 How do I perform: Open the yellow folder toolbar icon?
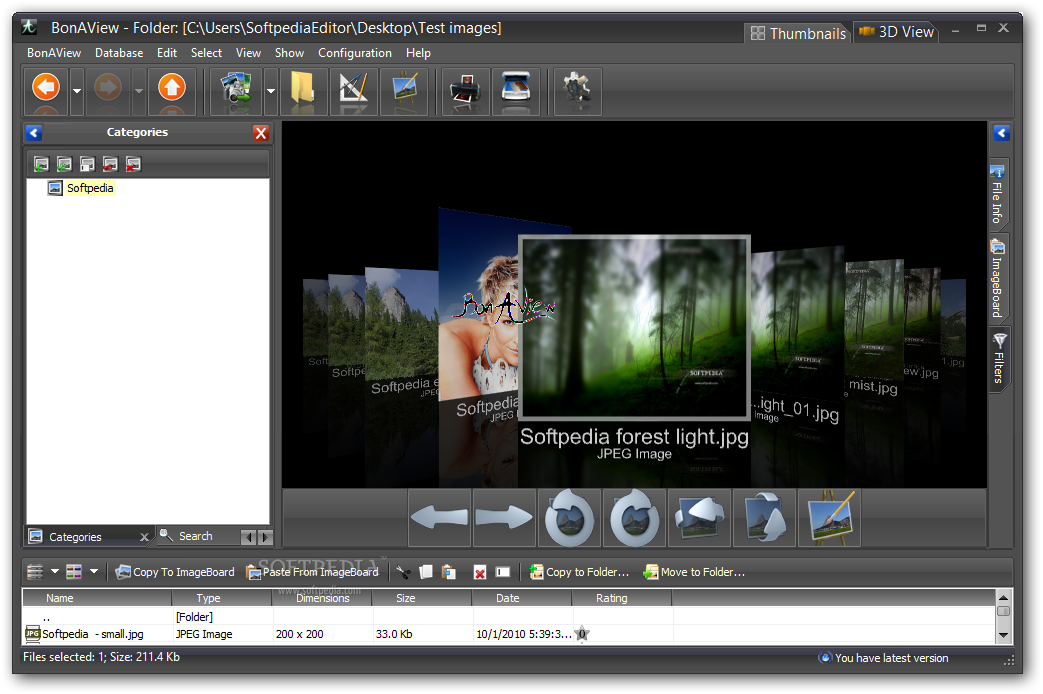point(303,90)
